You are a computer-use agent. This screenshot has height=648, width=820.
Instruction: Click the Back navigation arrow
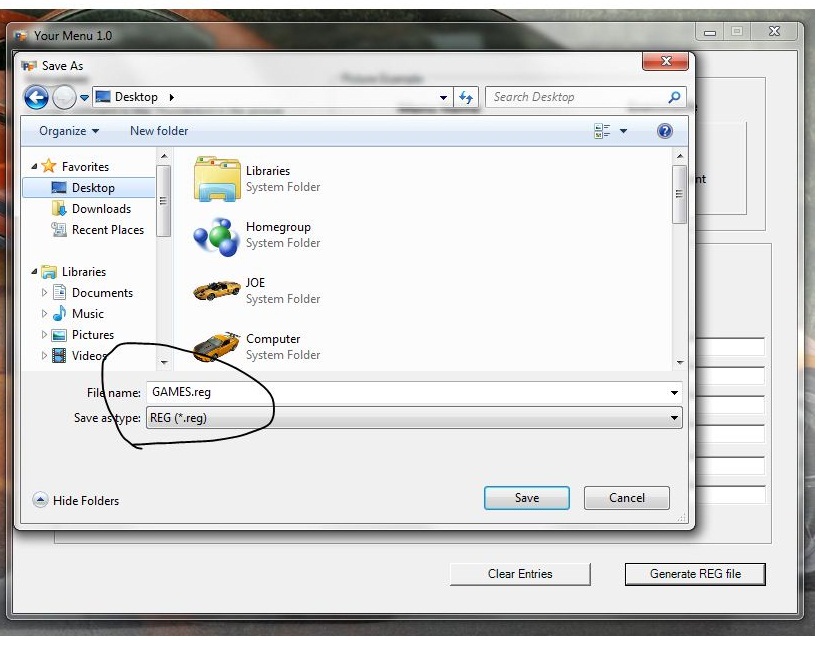(36, 97)
